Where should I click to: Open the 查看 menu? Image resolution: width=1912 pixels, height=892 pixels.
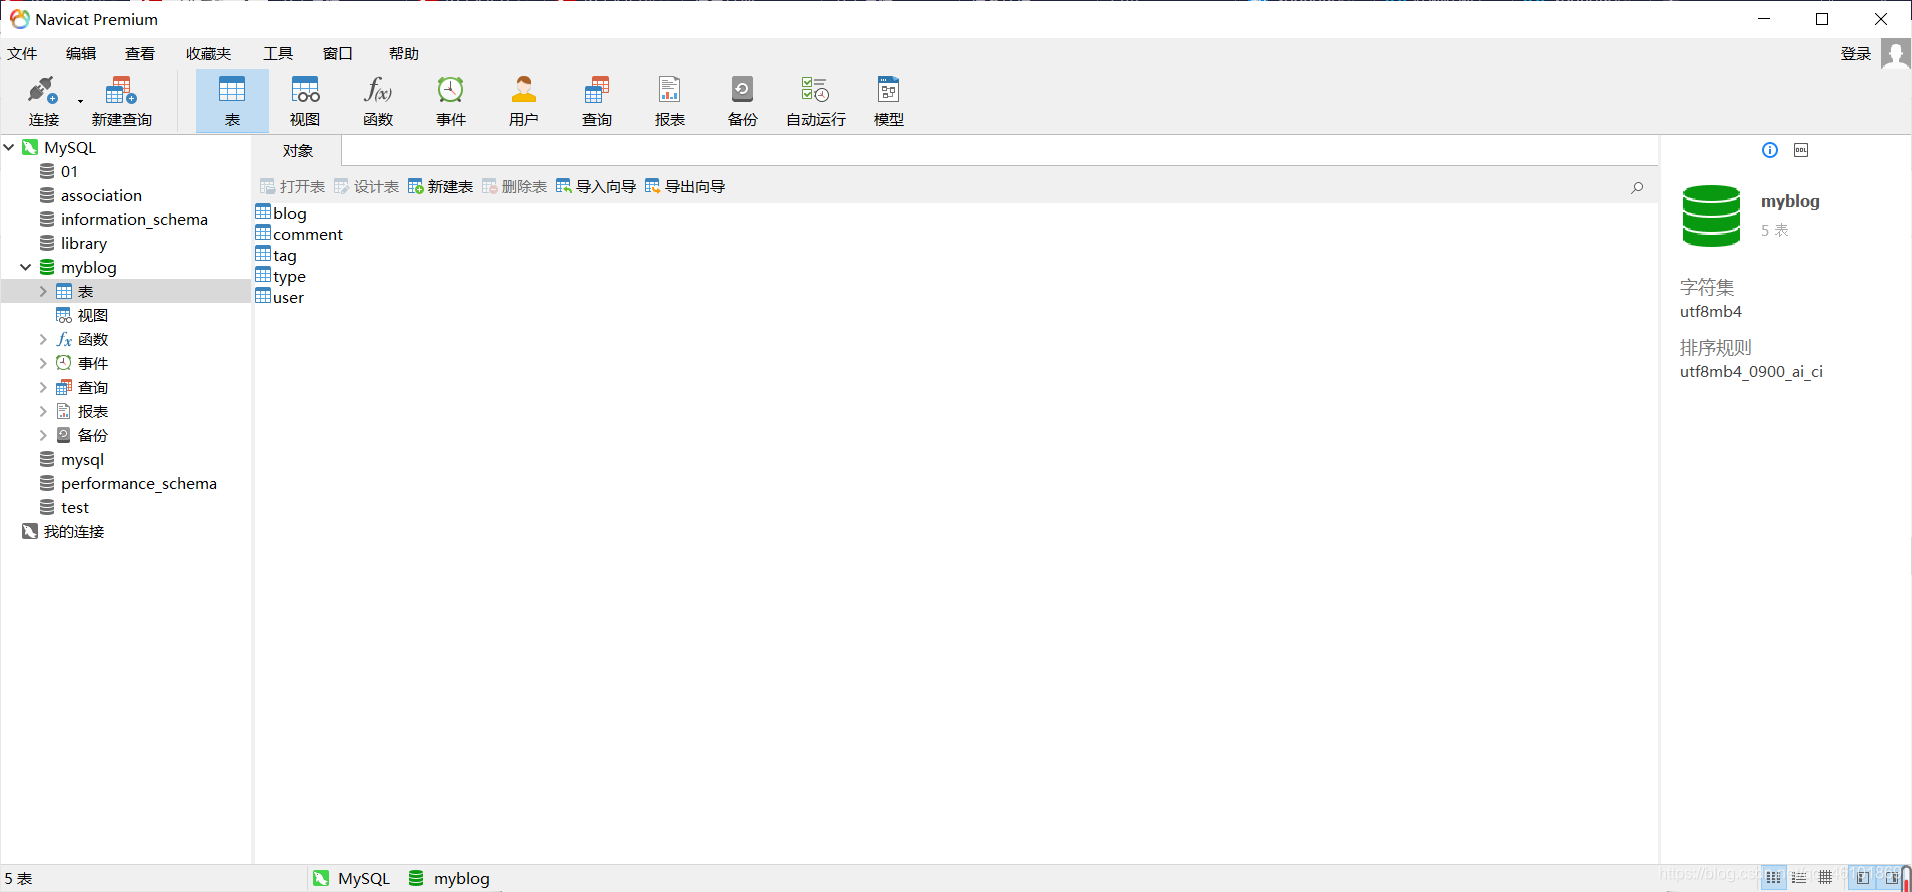coord(140,54)
